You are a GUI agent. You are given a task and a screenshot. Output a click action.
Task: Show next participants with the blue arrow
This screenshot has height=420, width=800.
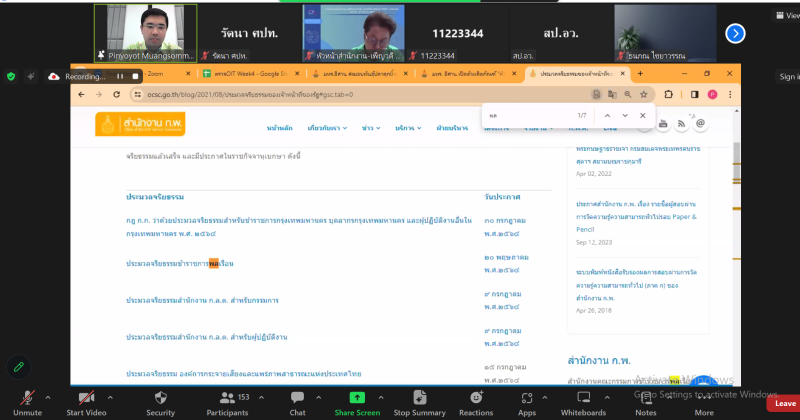click(x=735, y=34)
